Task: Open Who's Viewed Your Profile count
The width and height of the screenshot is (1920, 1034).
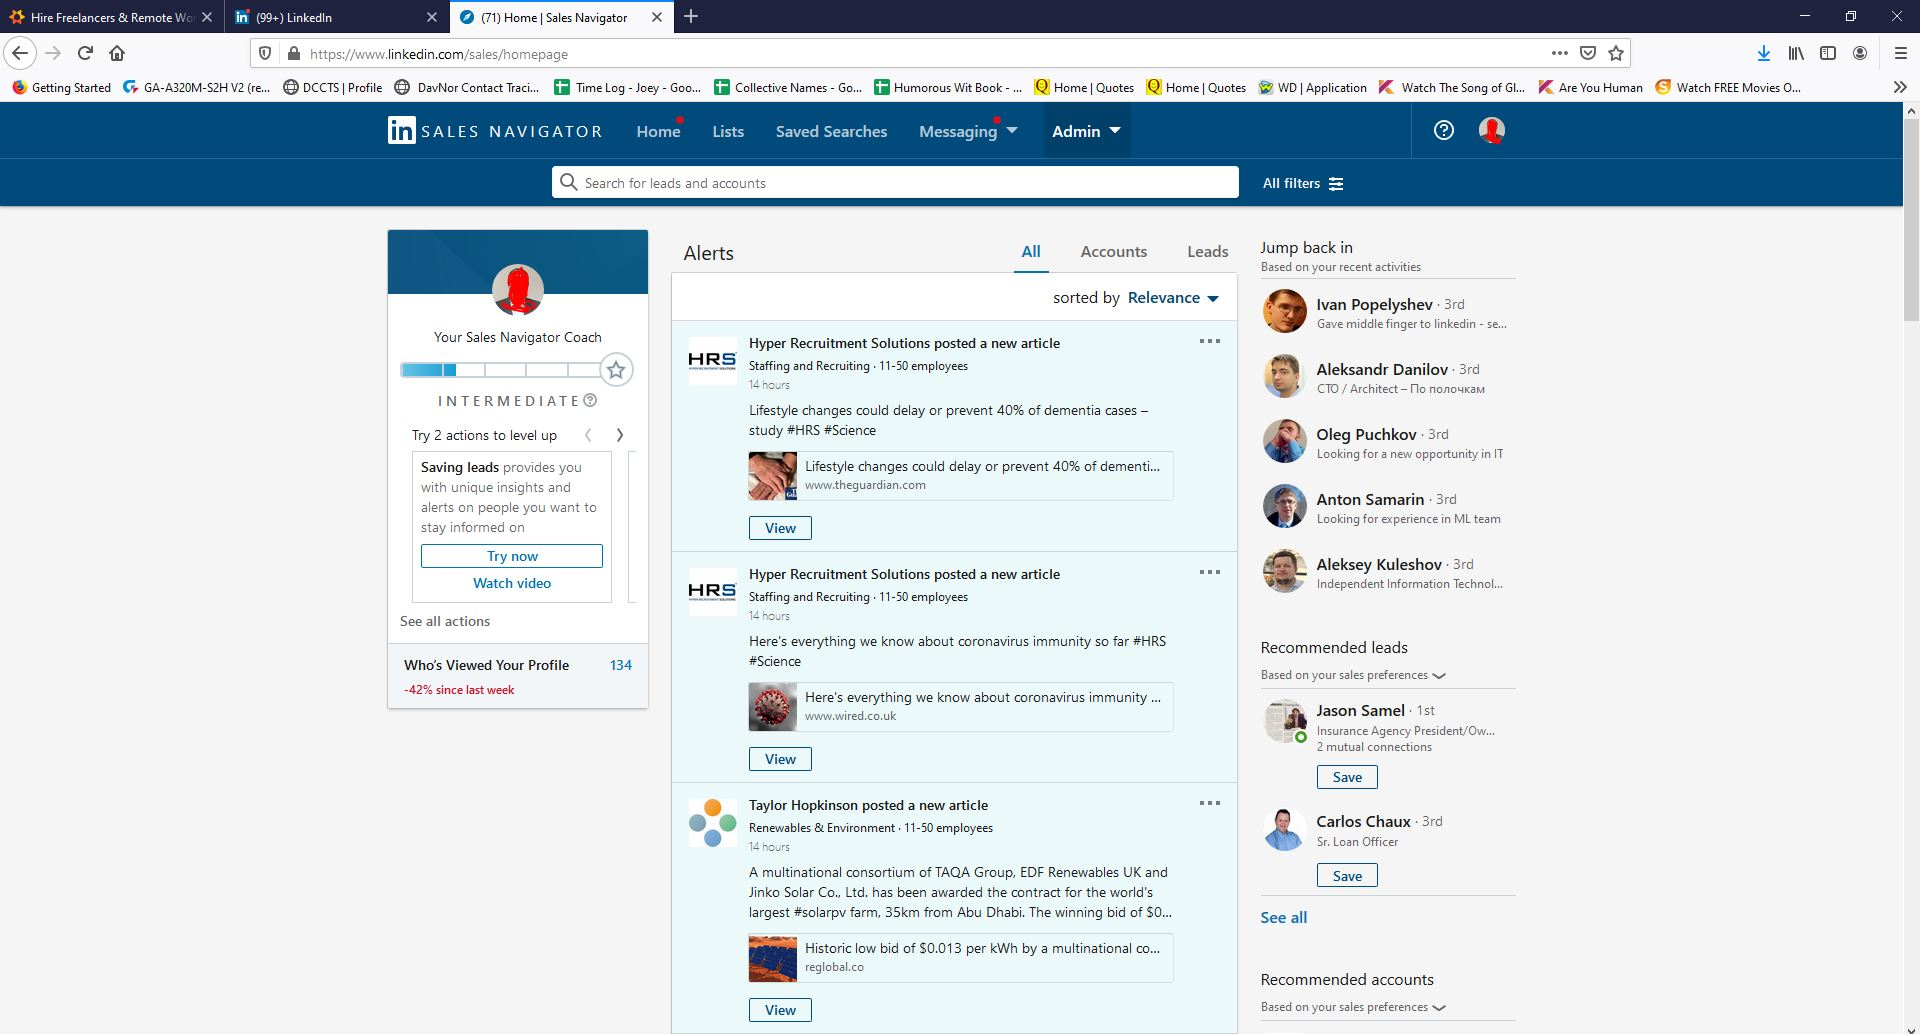Action: tap(621, 665)
